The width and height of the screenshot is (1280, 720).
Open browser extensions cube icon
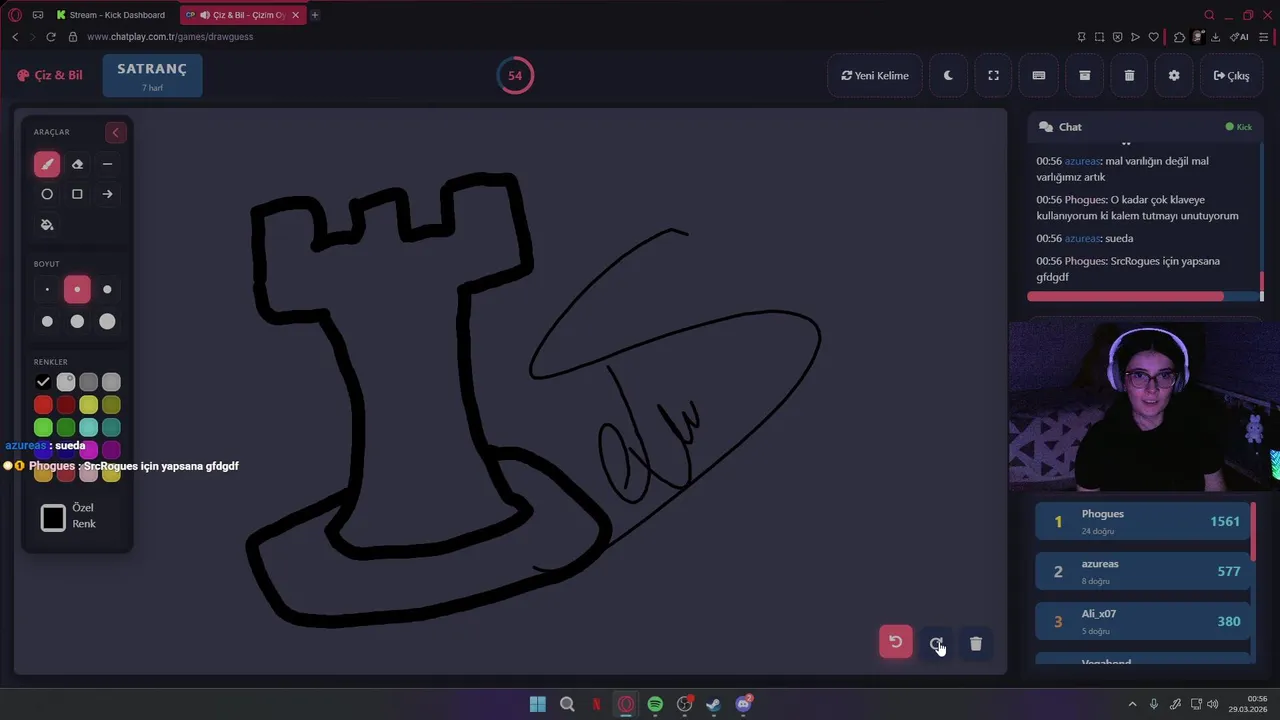click(1180, 37)
